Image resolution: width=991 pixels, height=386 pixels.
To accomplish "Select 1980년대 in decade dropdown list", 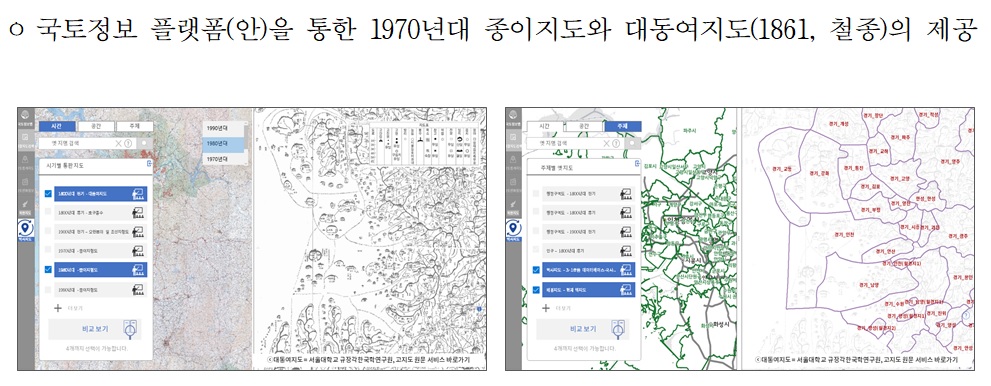I will pyautogui.click(x=223, y=144).
